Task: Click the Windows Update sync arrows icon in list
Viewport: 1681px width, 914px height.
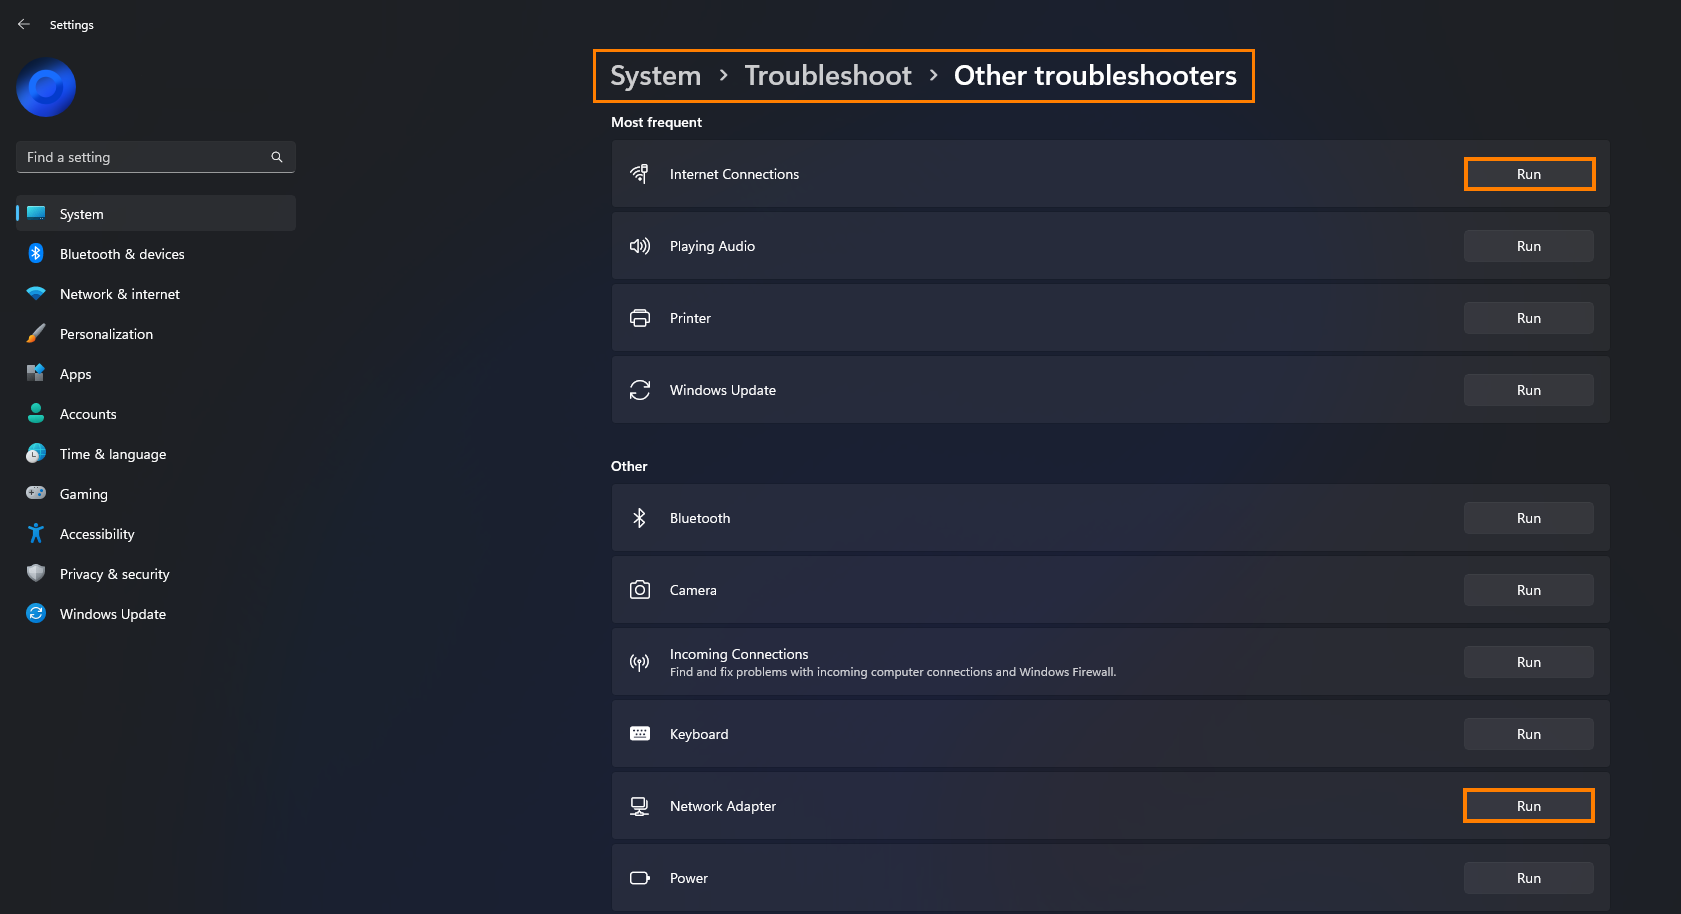Action: pyautogui.click(x=640, y=390)
